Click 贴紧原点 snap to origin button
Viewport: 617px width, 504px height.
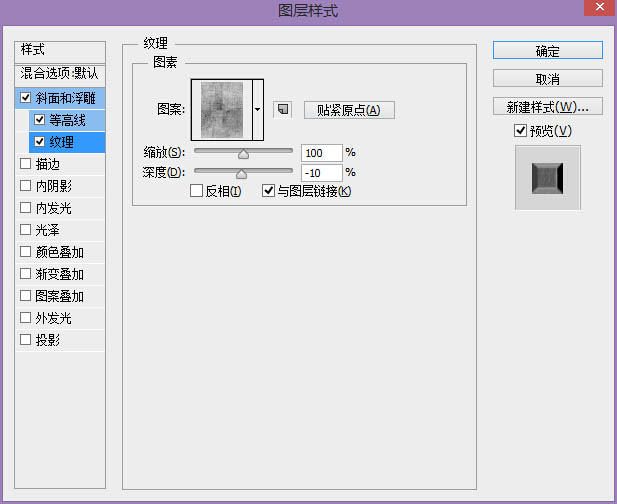(349, 110)
